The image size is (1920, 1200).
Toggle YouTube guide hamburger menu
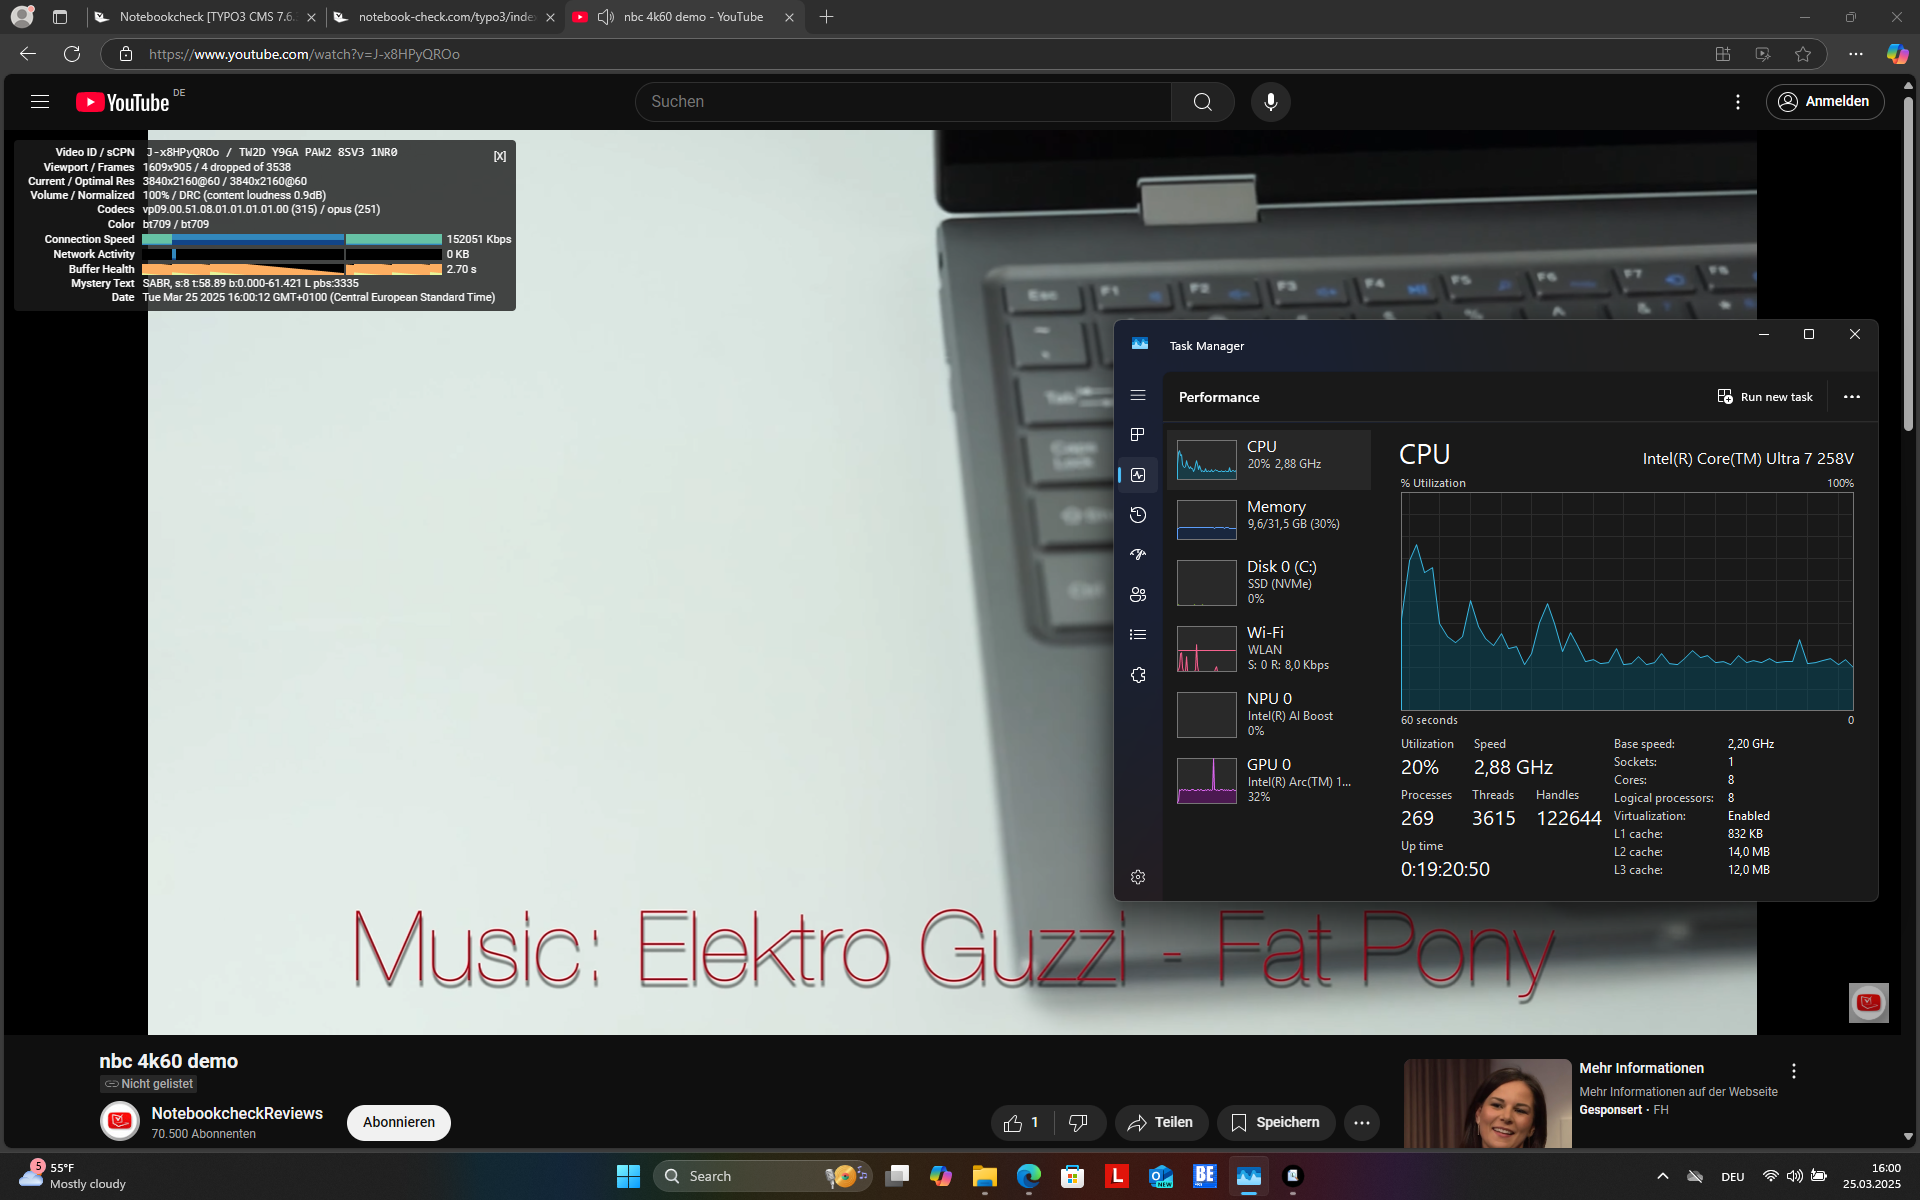(40, 102)
